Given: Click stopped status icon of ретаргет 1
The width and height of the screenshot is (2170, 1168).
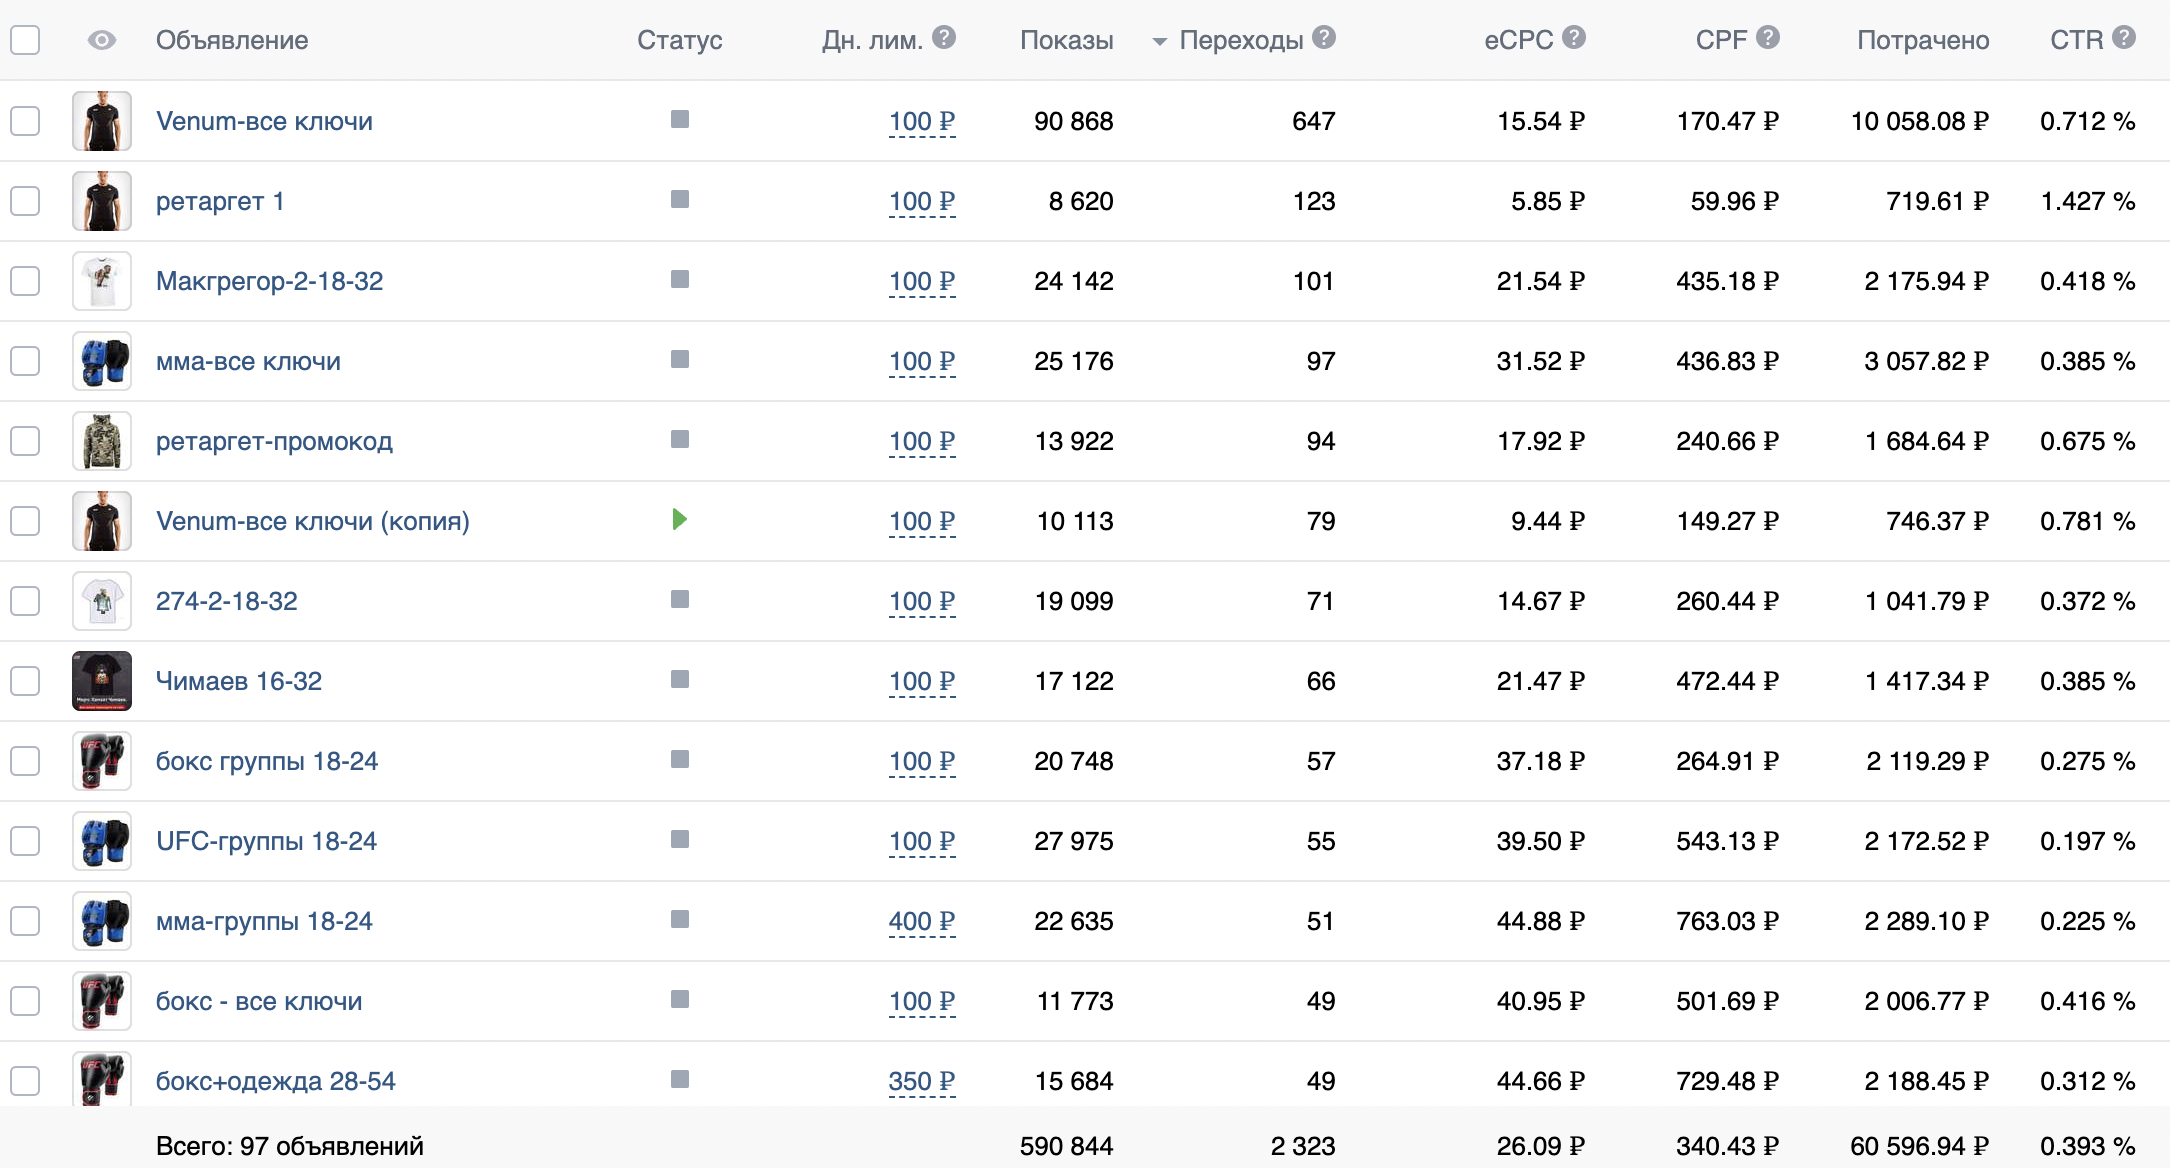Looking at the screenshot, I should click(x=680, y=199).
